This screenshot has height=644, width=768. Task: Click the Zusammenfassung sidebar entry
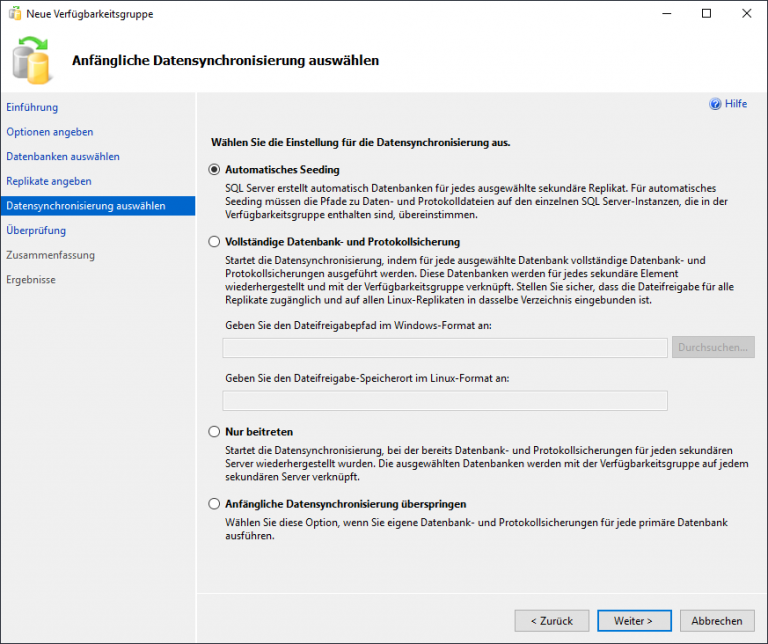(x=50, y=255)
